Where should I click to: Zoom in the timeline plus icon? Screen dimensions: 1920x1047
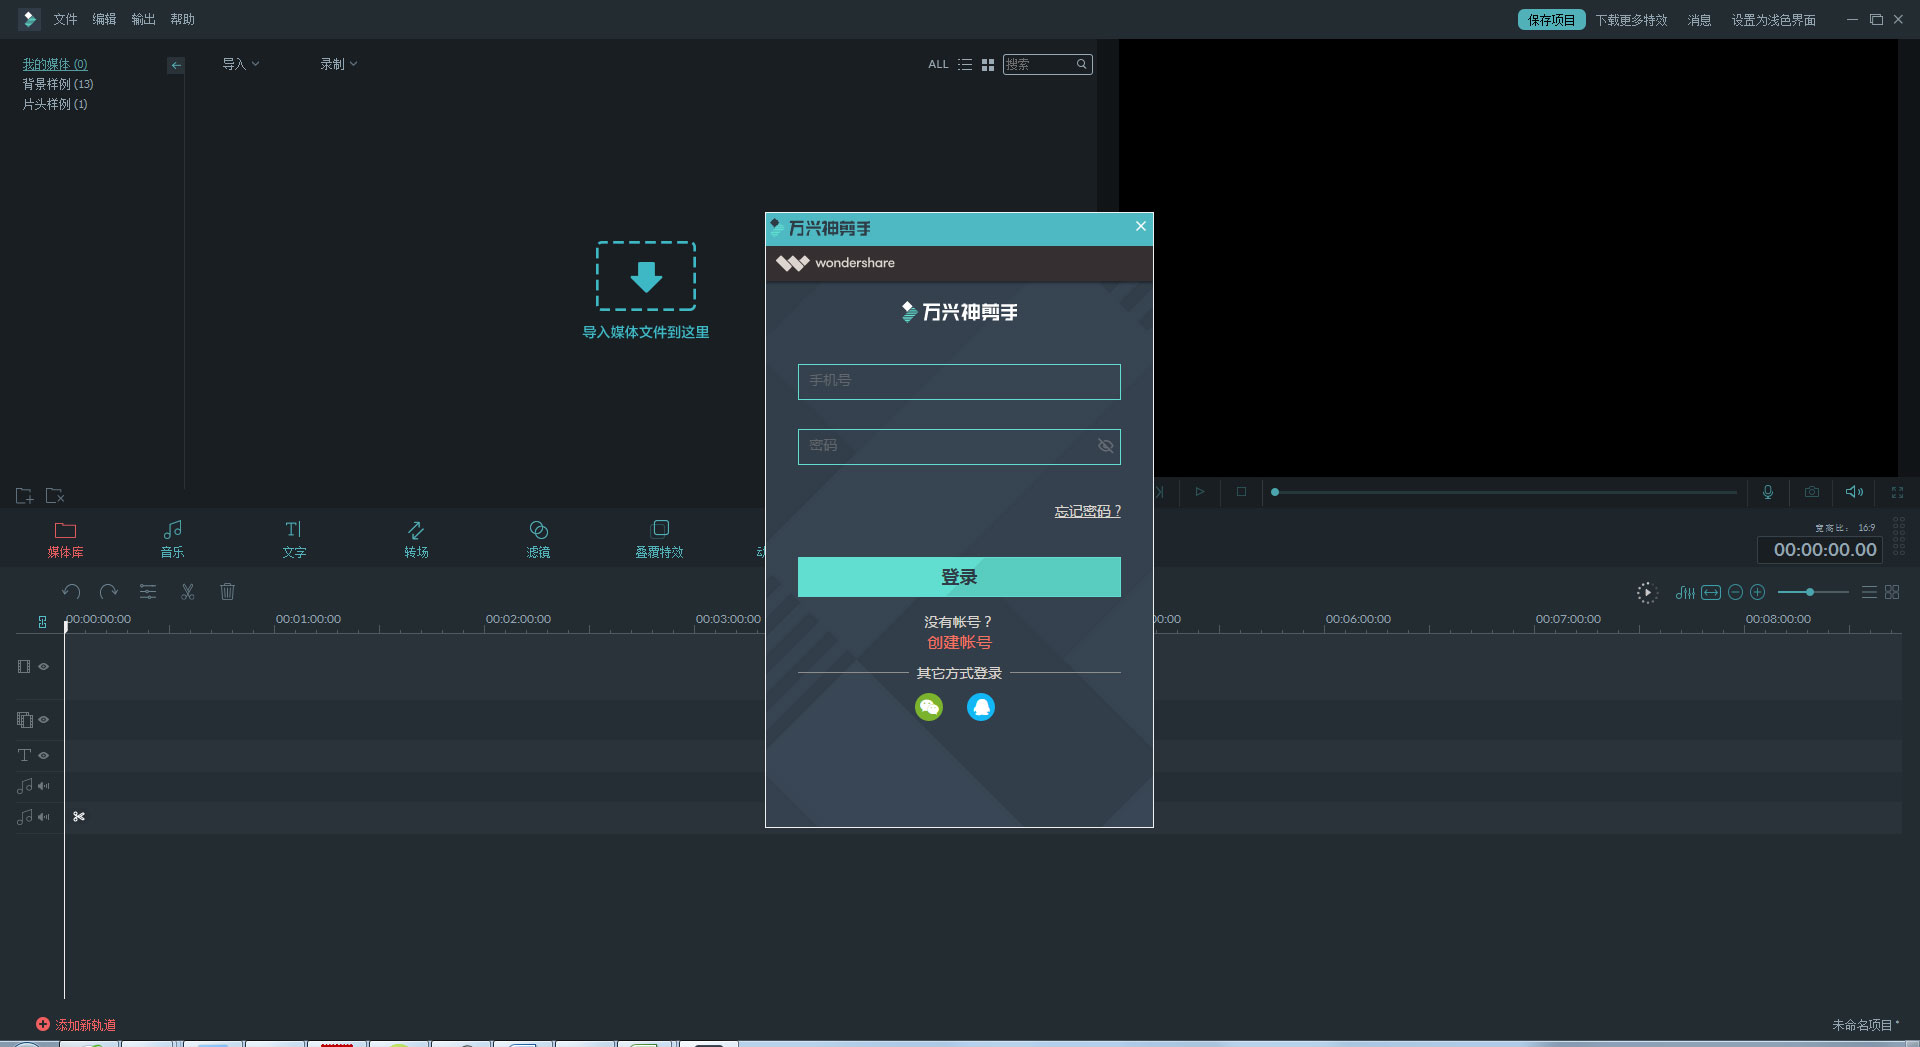coord(1758,593)
